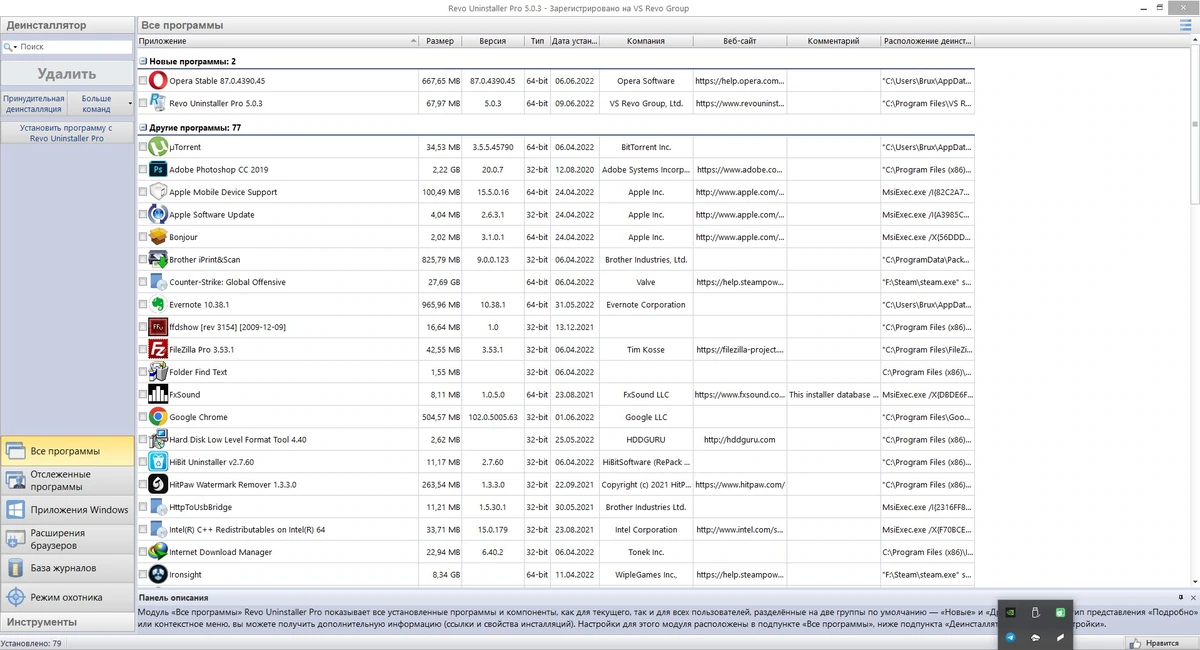Viewport: 1200px width, 650px height.
Task: Open the 'Больше команд' dropdown
Action: (x=102, y=103)
